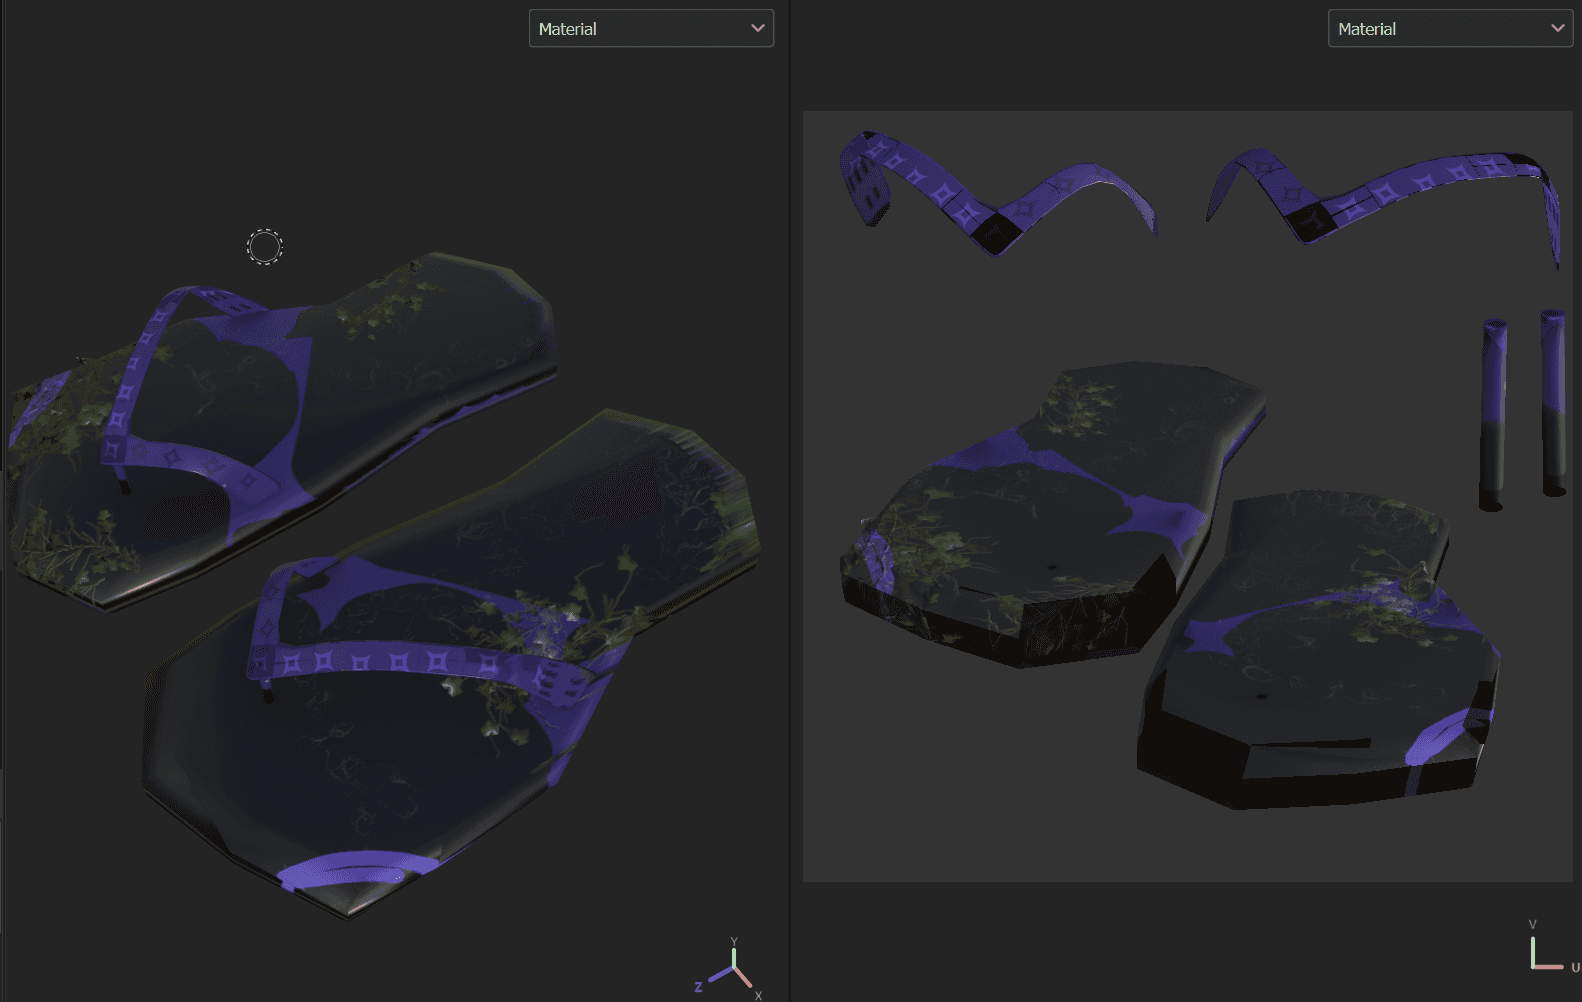Click the UV axis indicator gizmo
Image resolution: width=1582 pixels, height=1002 pixels.
(1552, 947)
